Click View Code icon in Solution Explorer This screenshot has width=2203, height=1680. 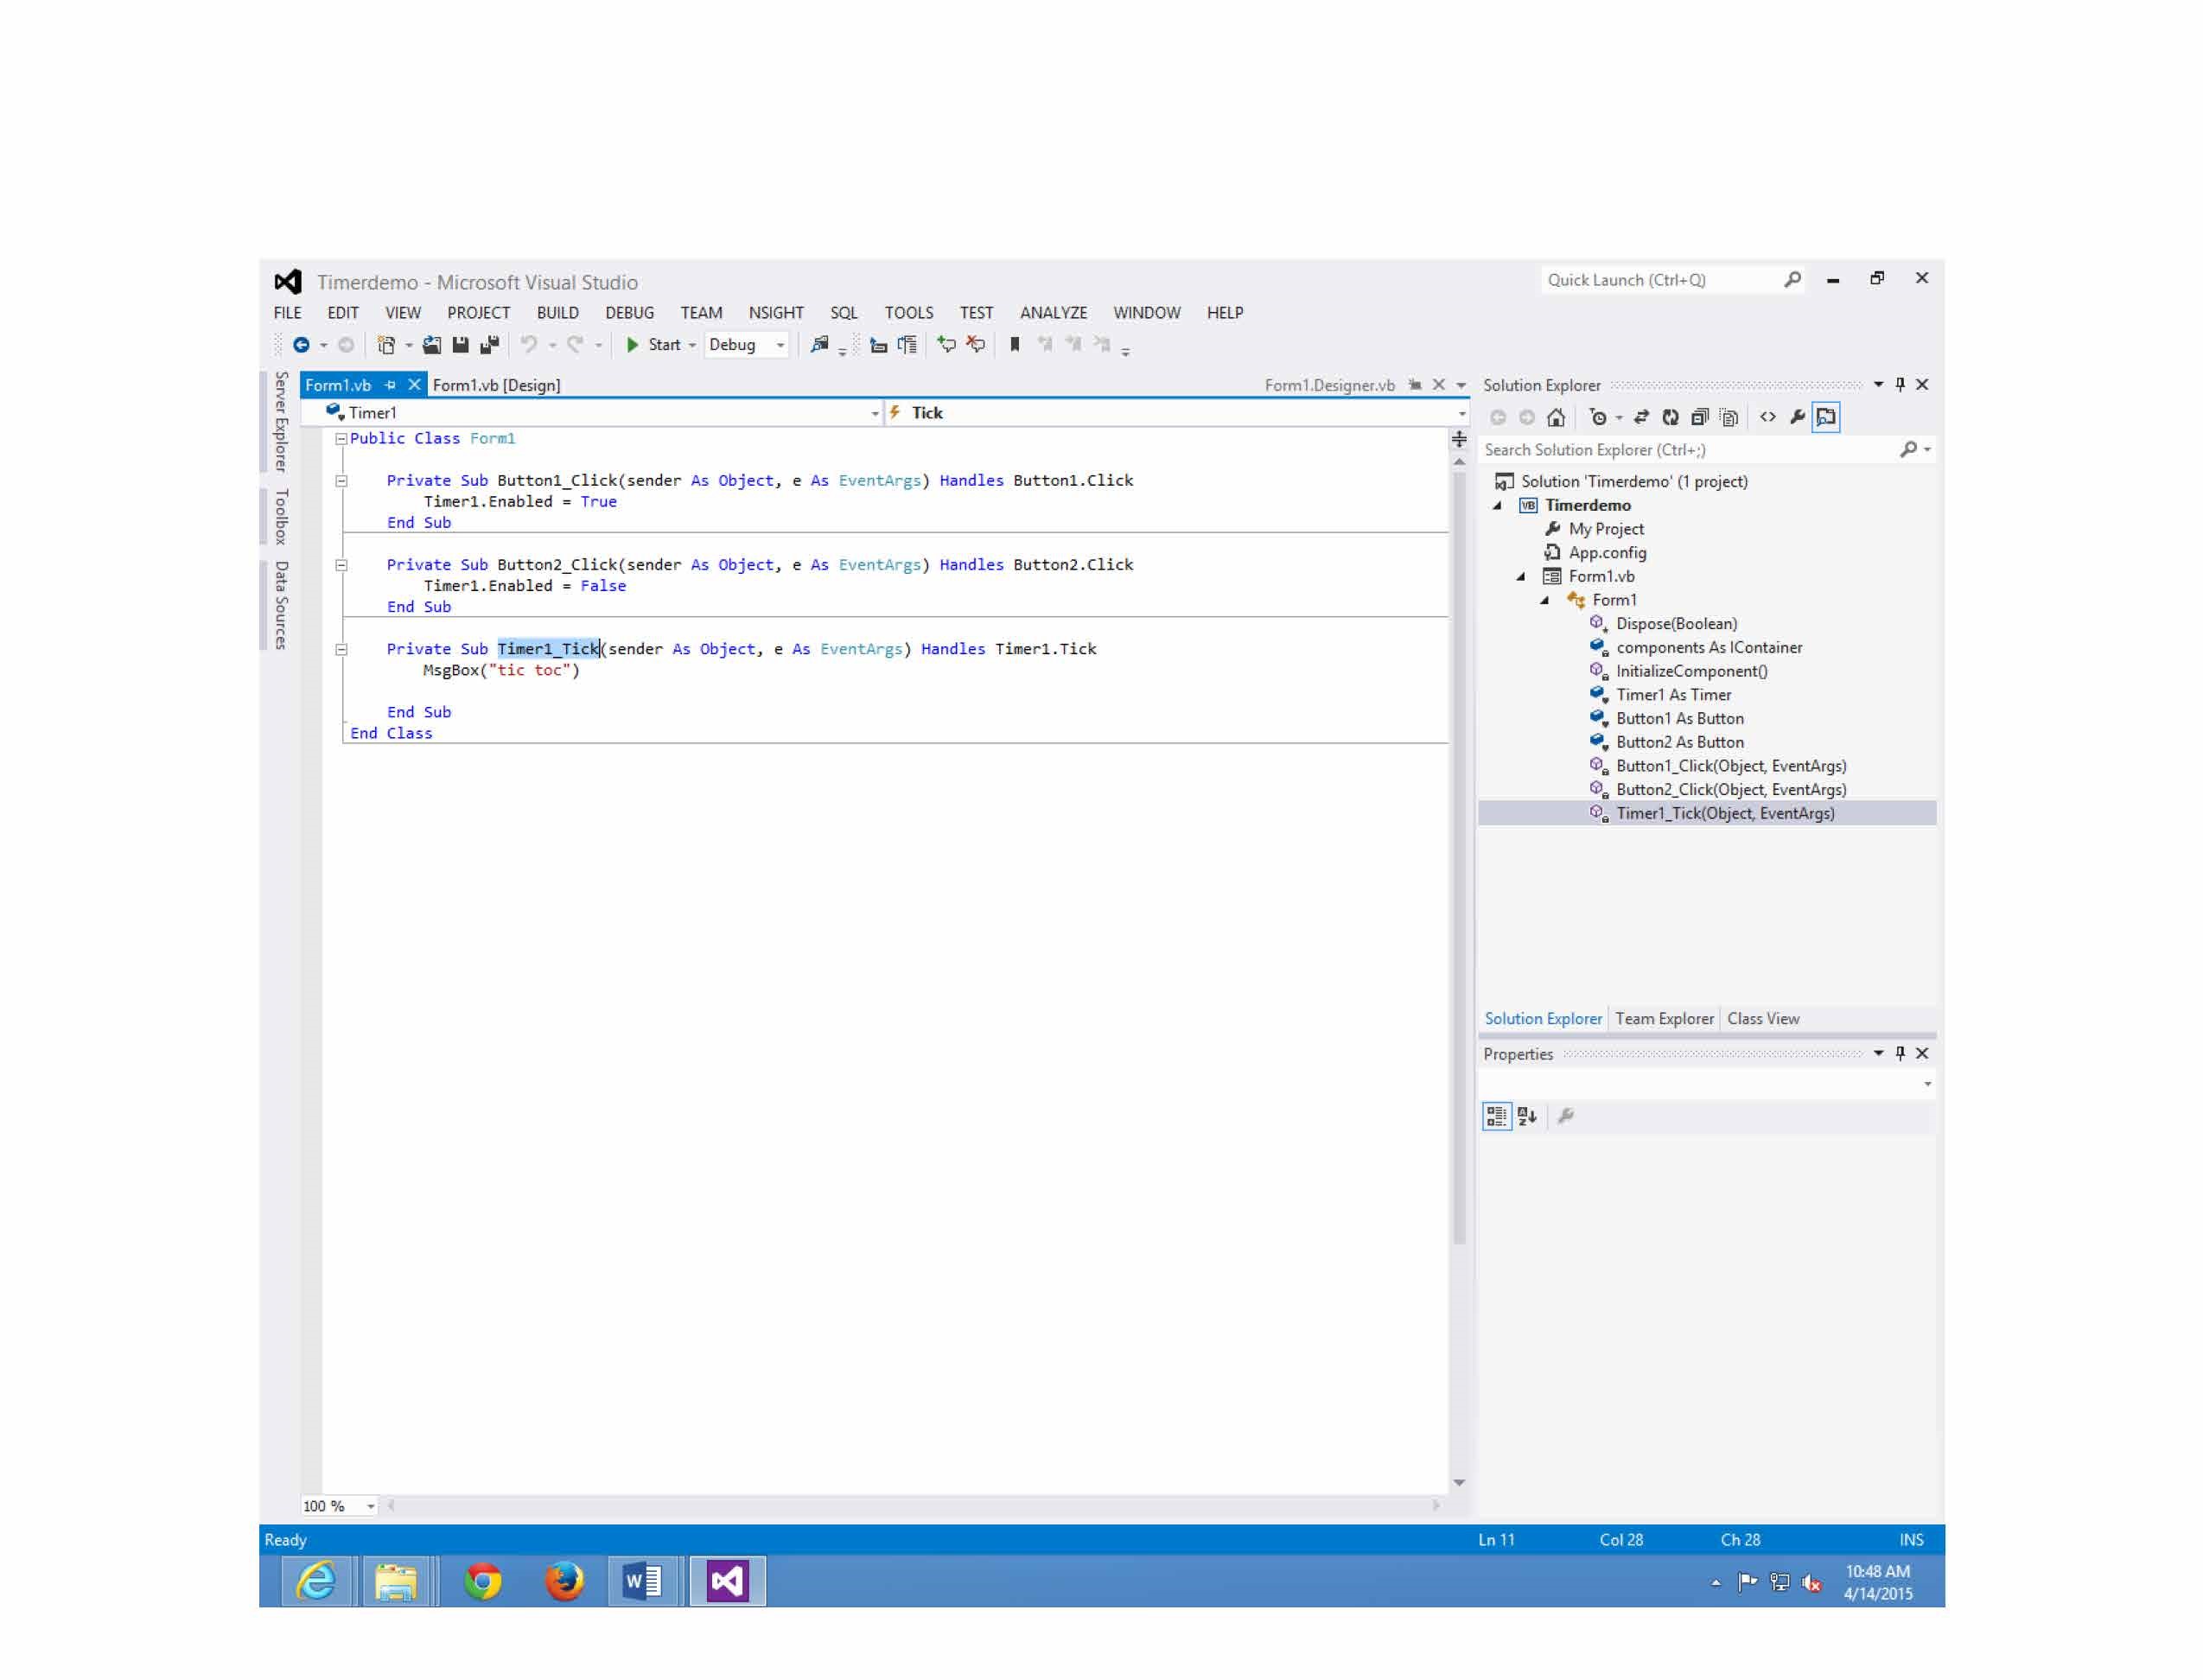[x=1767, y=418]
